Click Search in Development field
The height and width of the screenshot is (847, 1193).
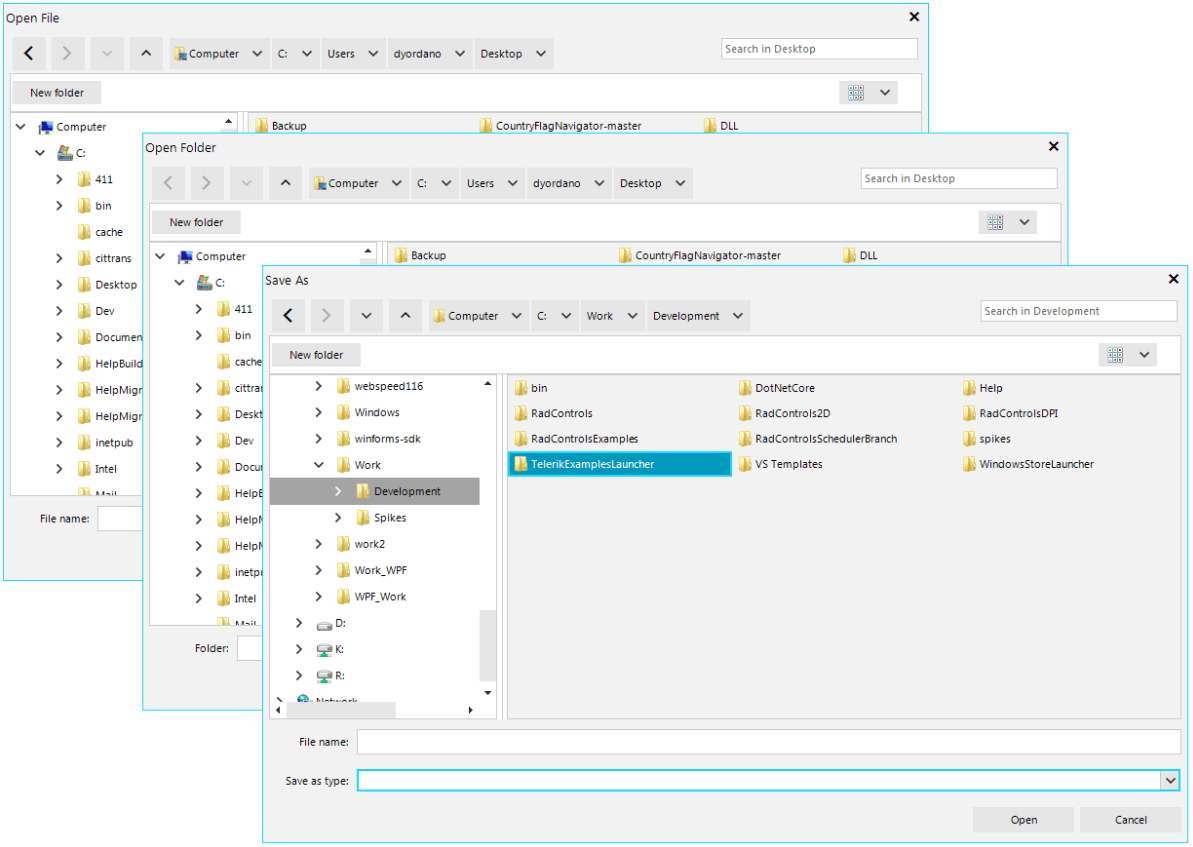tap(1078, 310)
